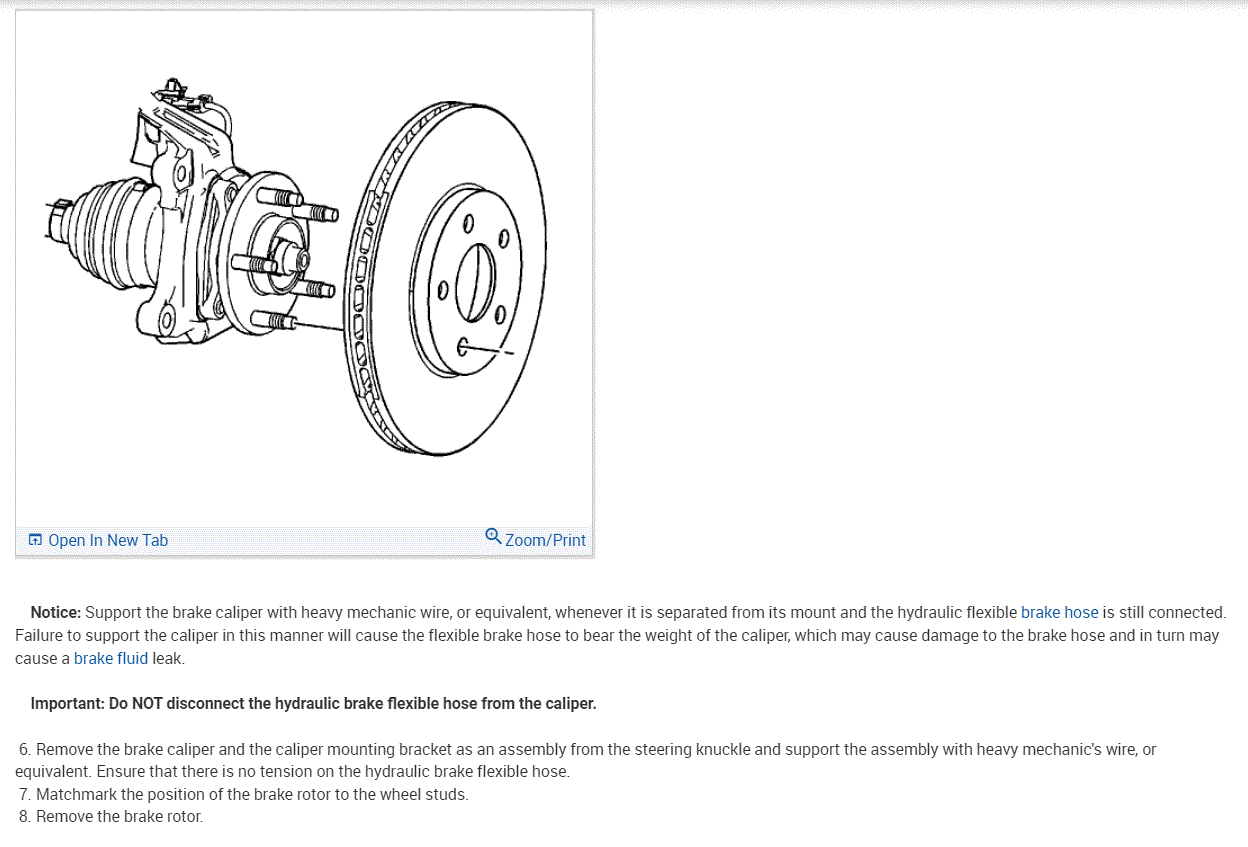This screenshot has height=847, width=1248.
Task: Follow the 'brake fluid' hyperlink
Action: 111,658
